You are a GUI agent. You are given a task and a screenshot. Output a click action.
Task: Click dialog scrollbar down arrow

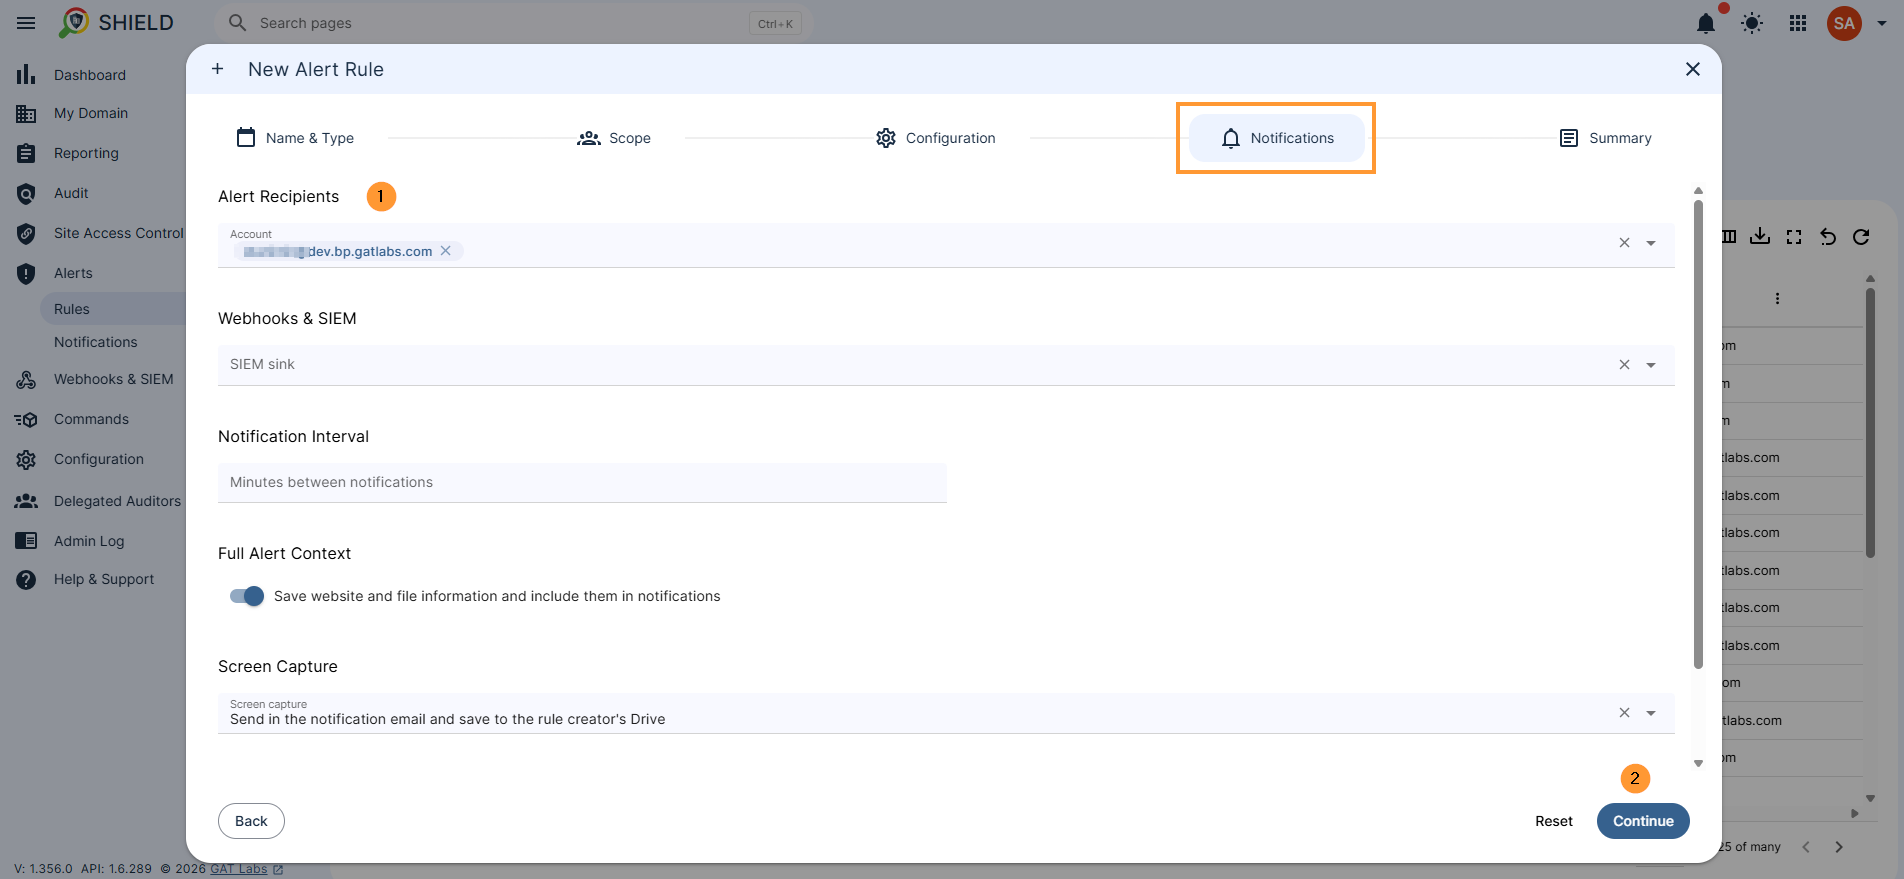click(x=1698, y=763)
